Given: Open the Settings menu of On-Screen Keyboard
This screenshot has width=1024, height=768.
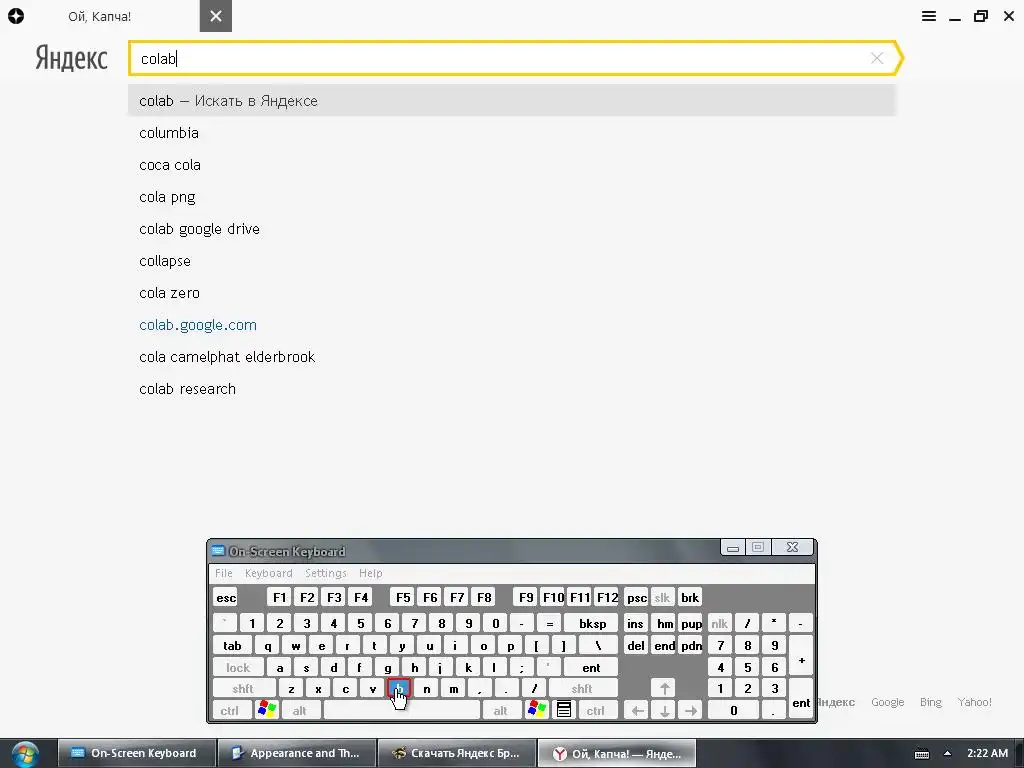Looking at the screenshot, I should [x=325, y=573].
